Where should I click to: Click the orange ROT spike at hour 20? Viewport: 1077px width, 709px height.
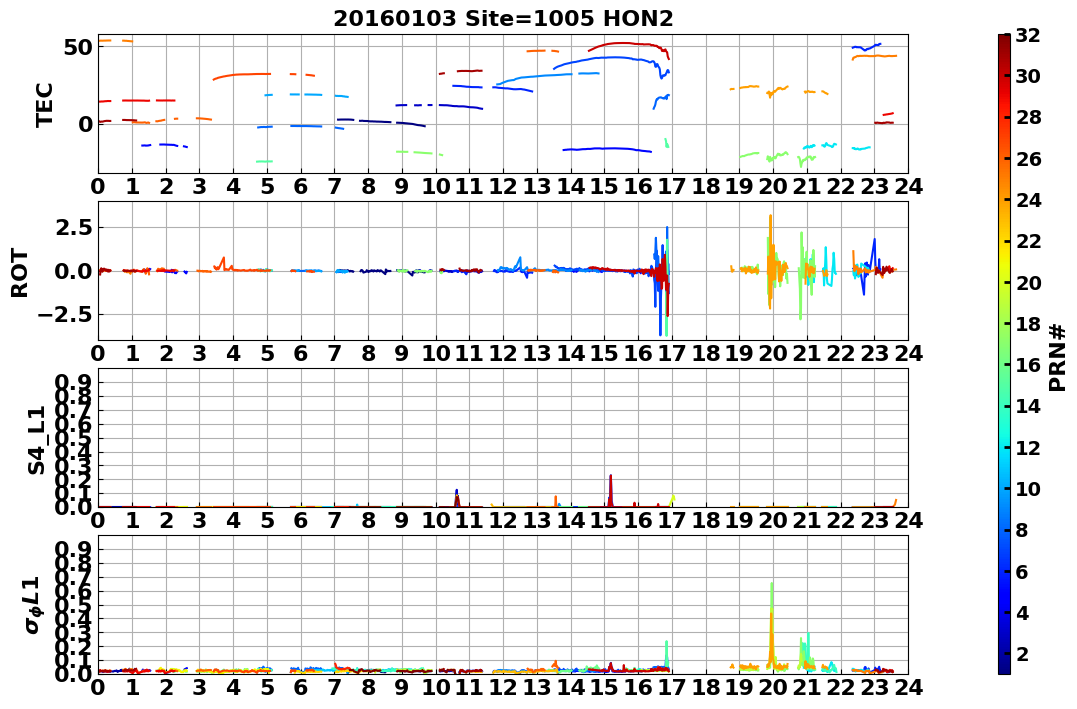tap(771, 261)
